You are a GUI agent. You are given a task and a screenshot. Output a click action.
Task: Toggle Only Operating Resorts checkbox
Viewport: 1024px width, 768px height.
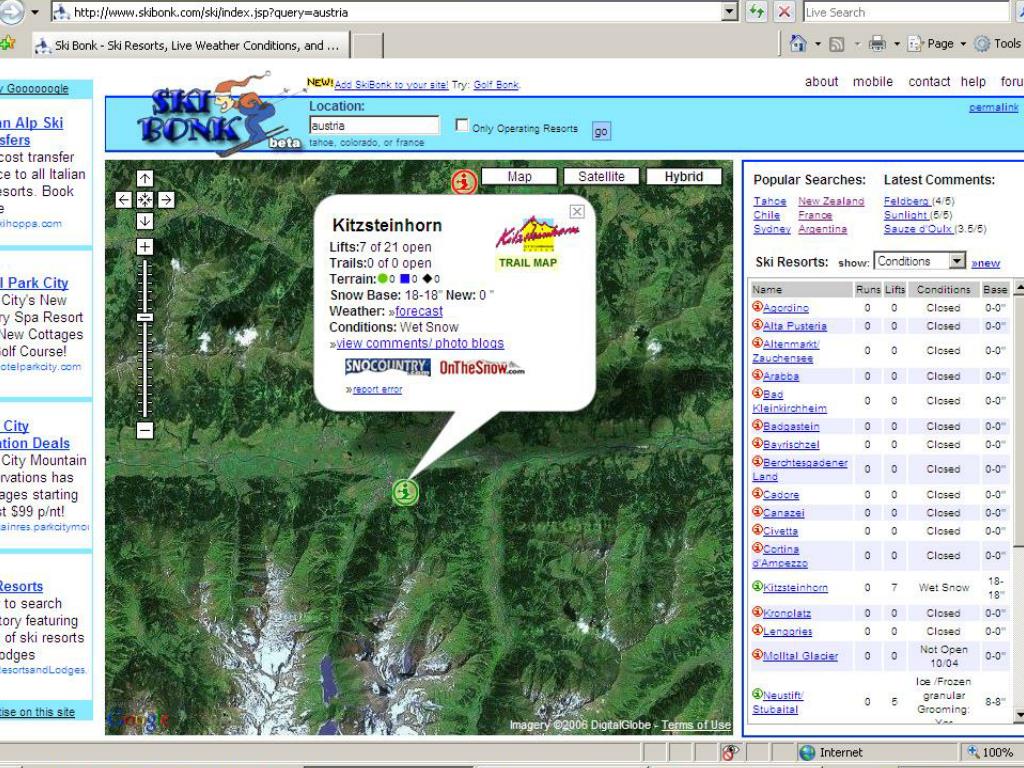pos(462,125)
